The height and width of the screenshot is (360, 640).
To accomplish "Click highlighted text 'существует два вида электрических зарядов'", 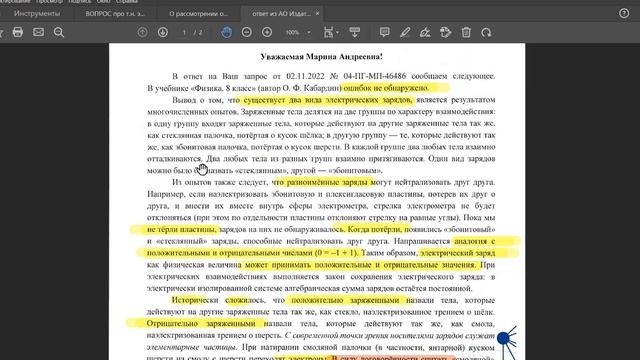I will tap(328, 100).
